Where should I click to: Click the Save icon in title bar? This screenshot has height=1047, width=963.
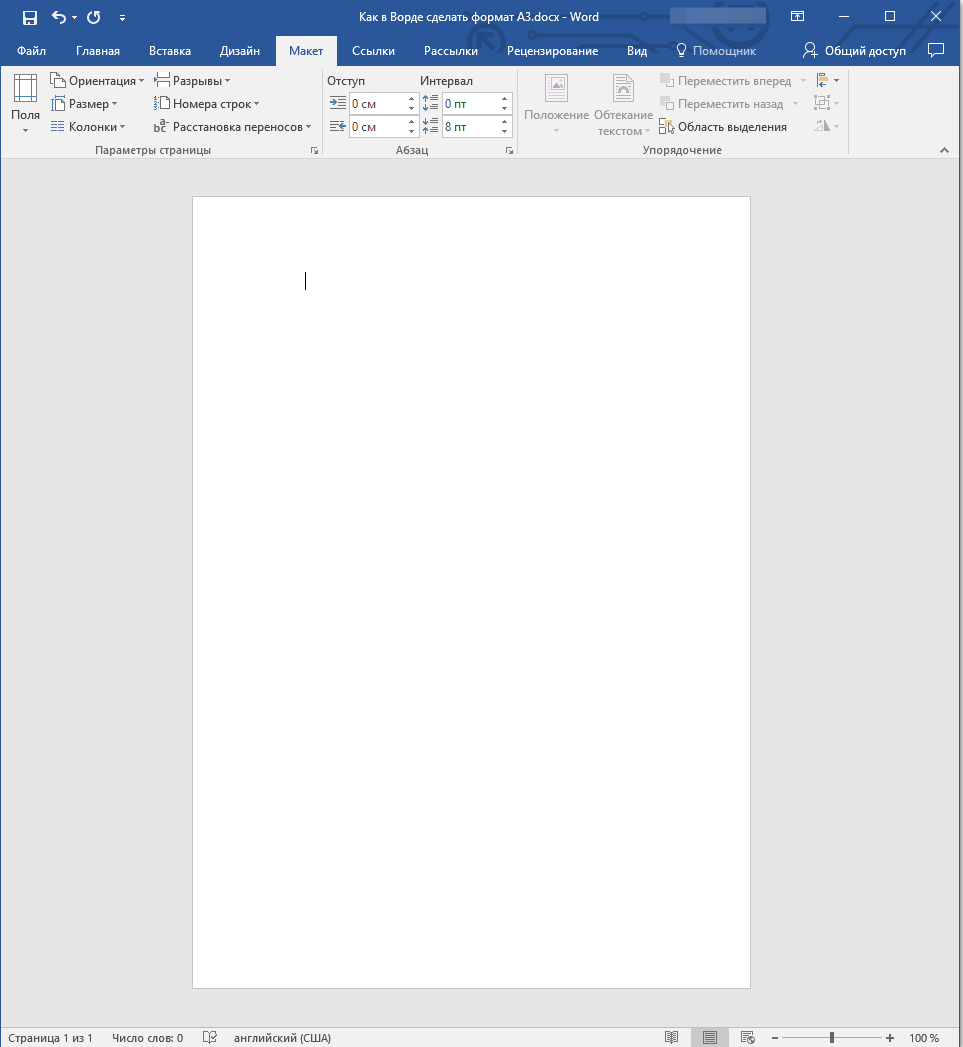(30, 17)
